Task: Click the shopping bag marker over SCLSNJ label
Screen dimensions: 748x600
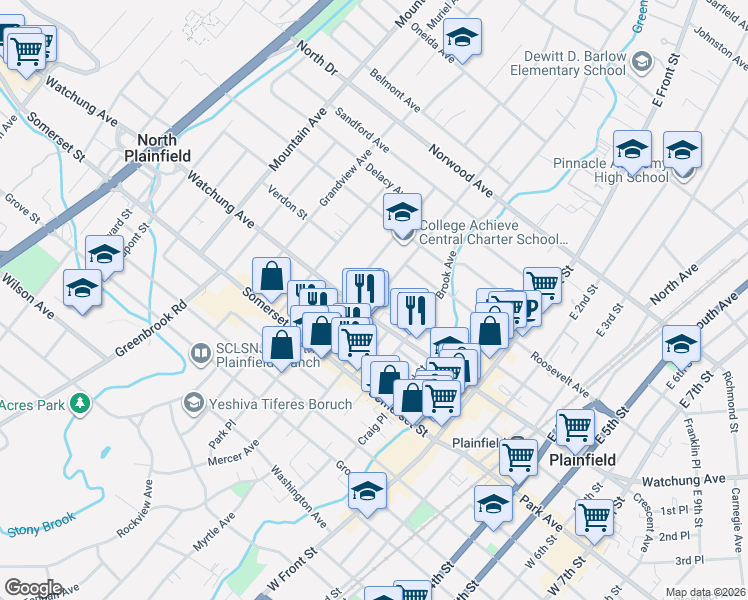Action: click(x=281, y=348)
